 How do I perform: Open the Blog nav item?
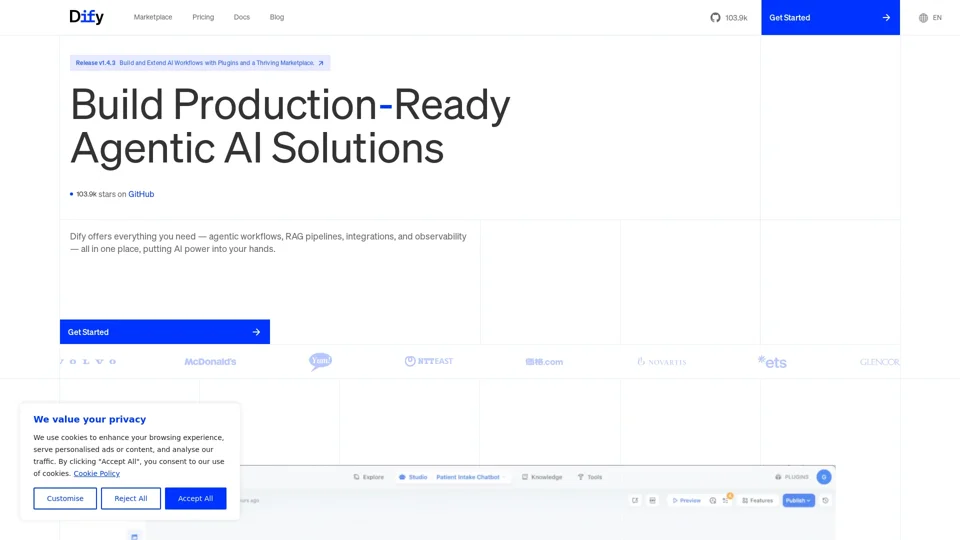tap(277, 17)
